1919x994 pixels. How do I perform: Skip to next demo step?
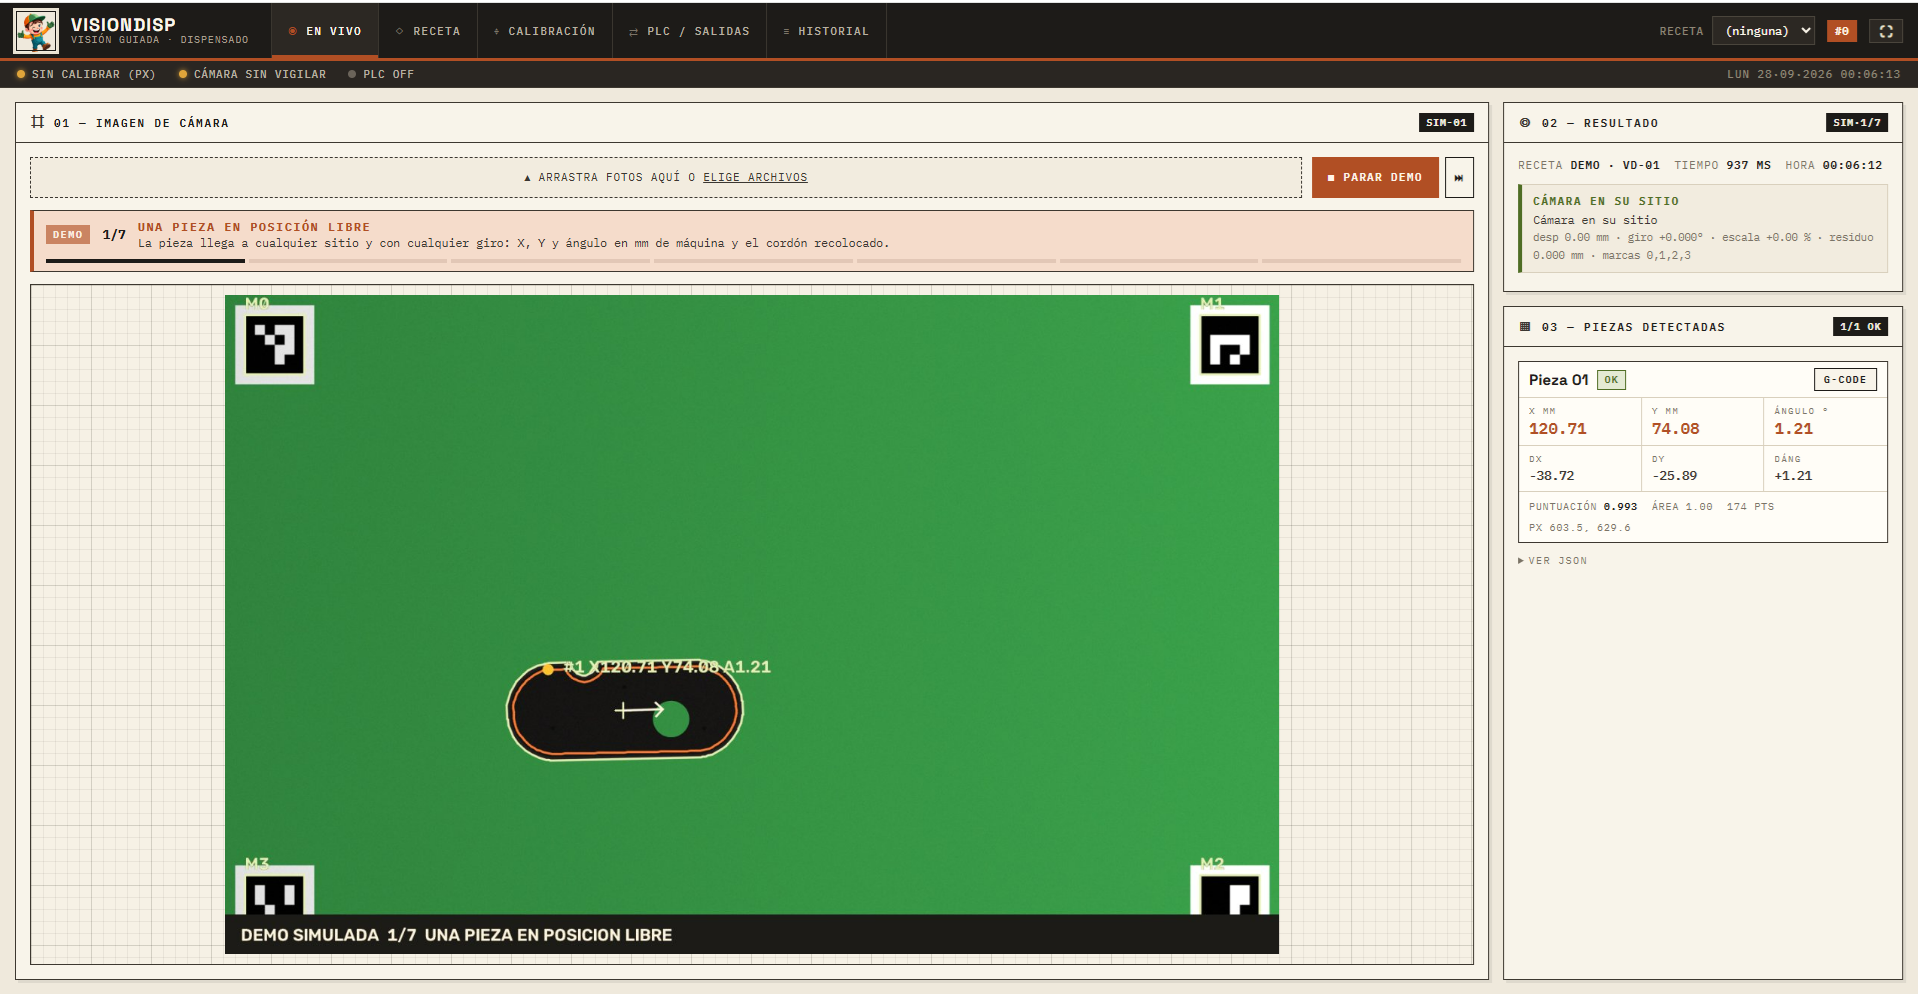[x=1459, y=177]
